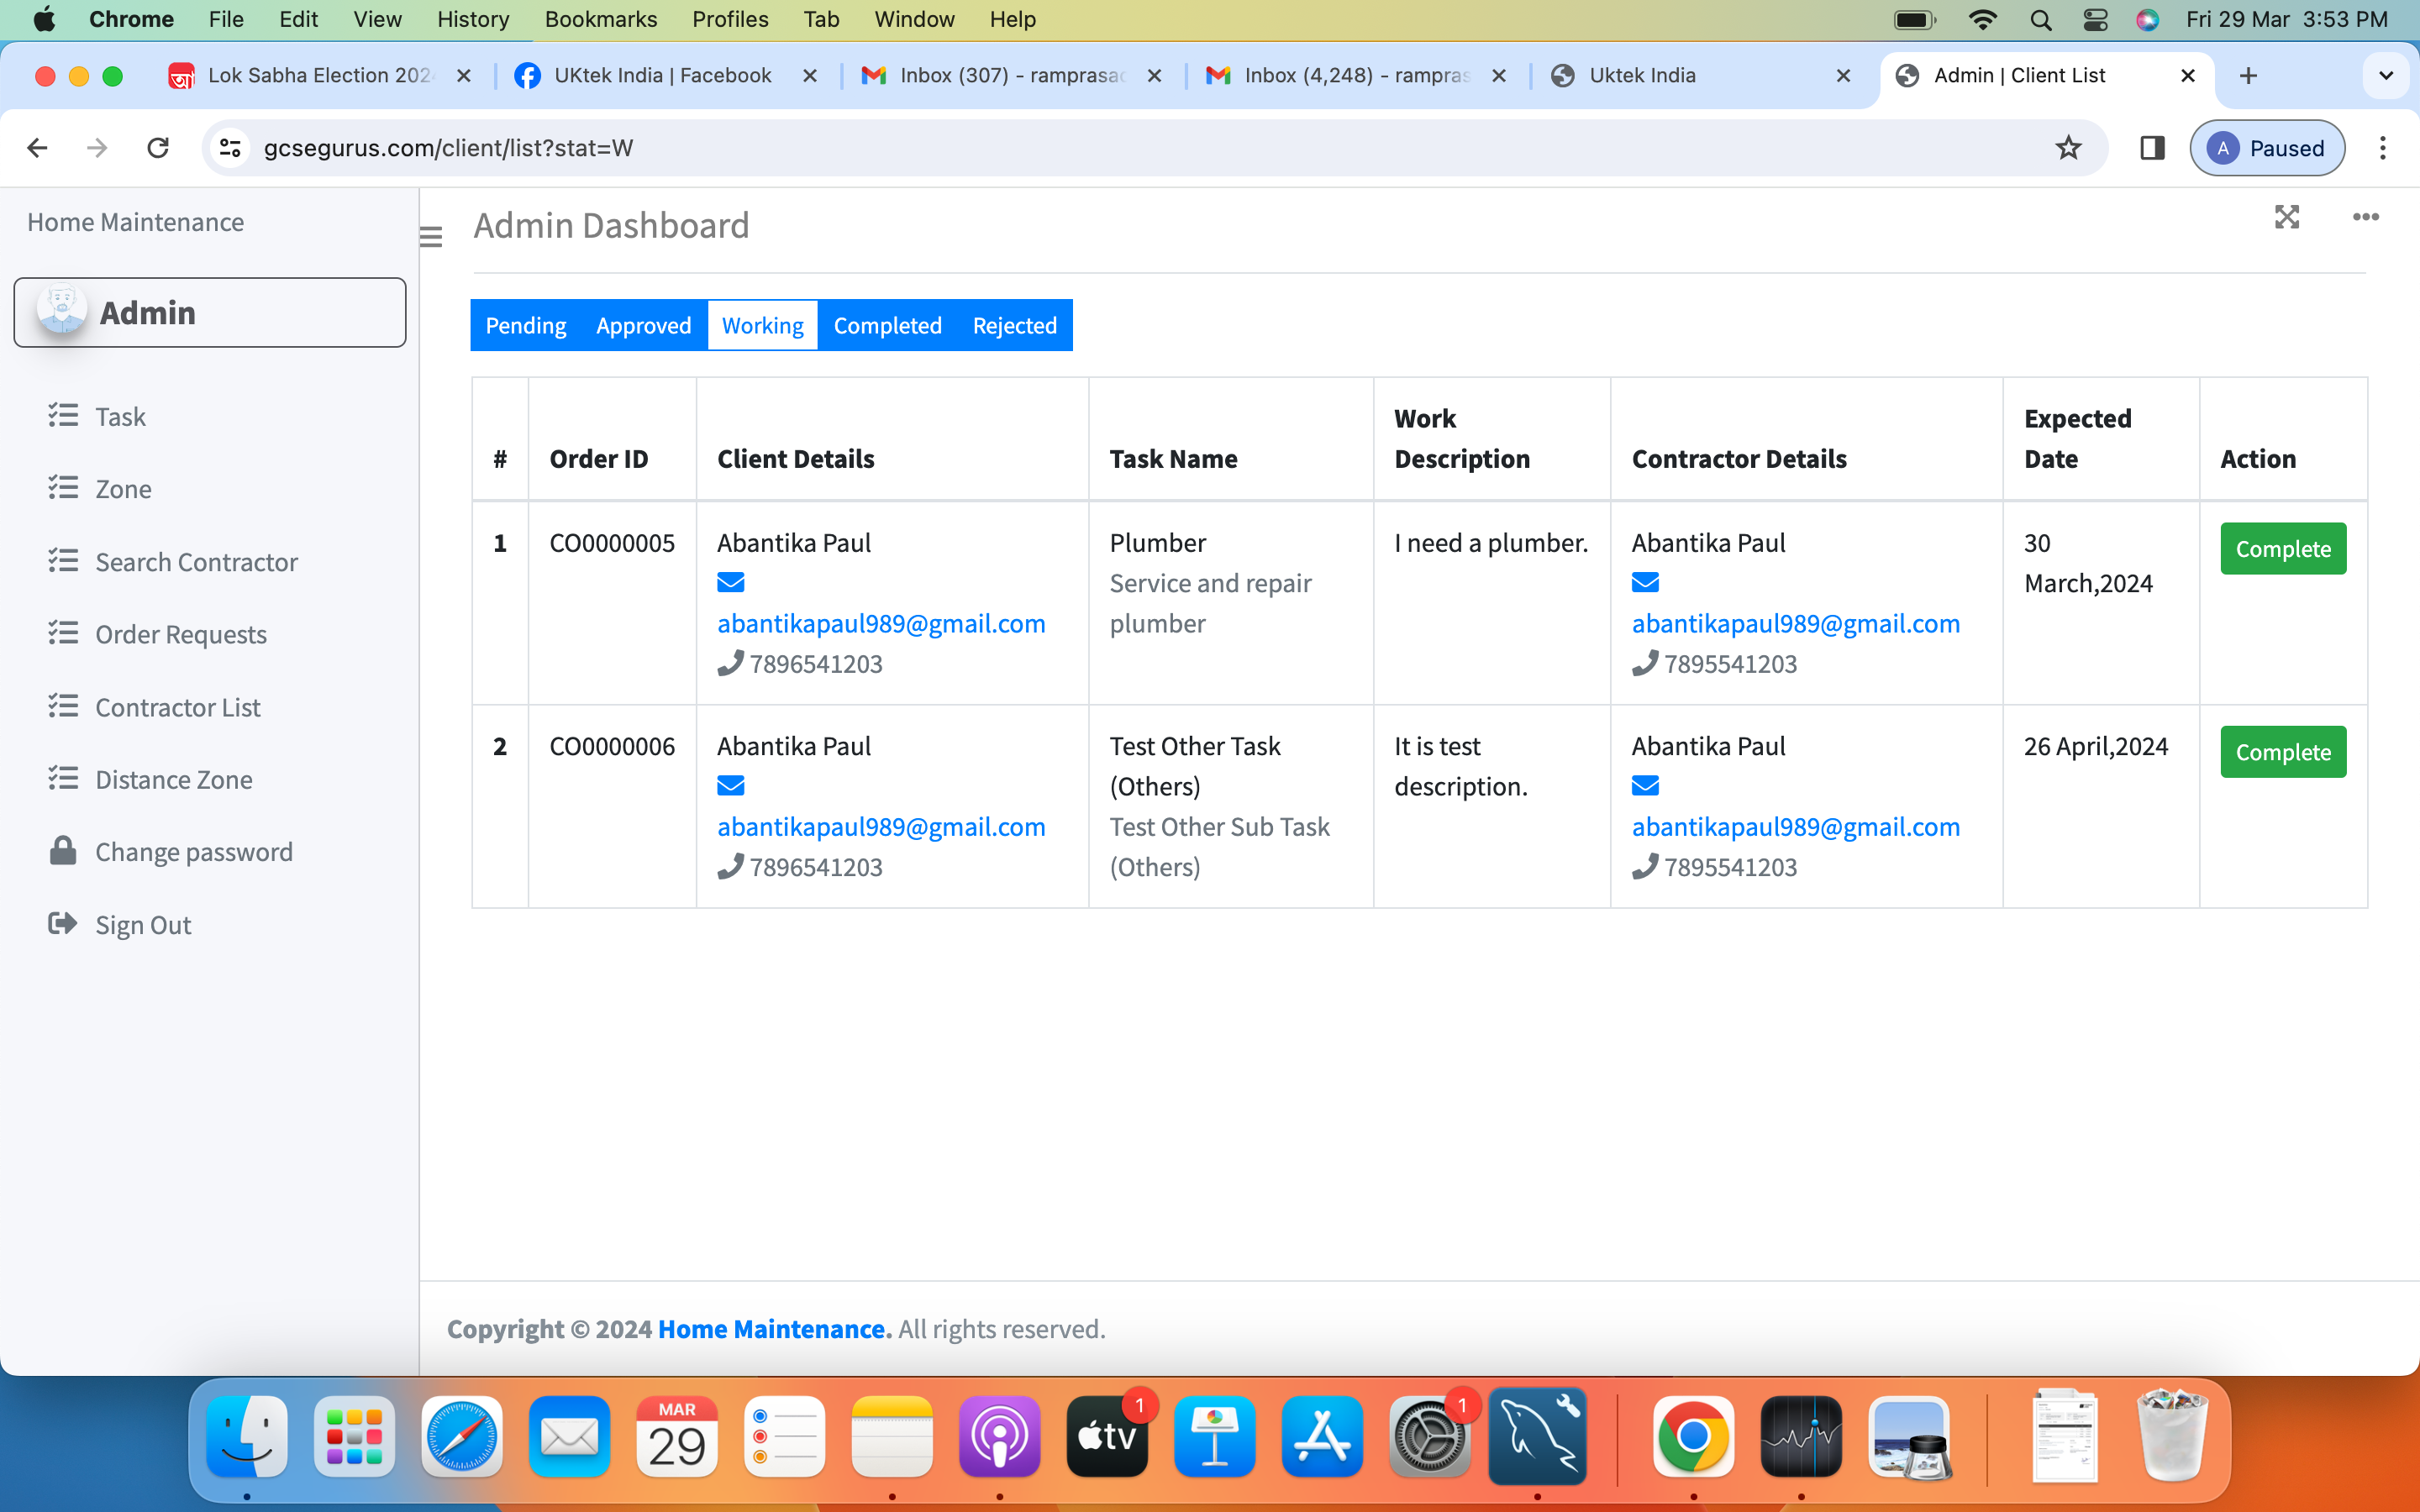Open the three-dots options icon in the dashboard header
2420x1512 pixels.
click(x=2365, y=217)
